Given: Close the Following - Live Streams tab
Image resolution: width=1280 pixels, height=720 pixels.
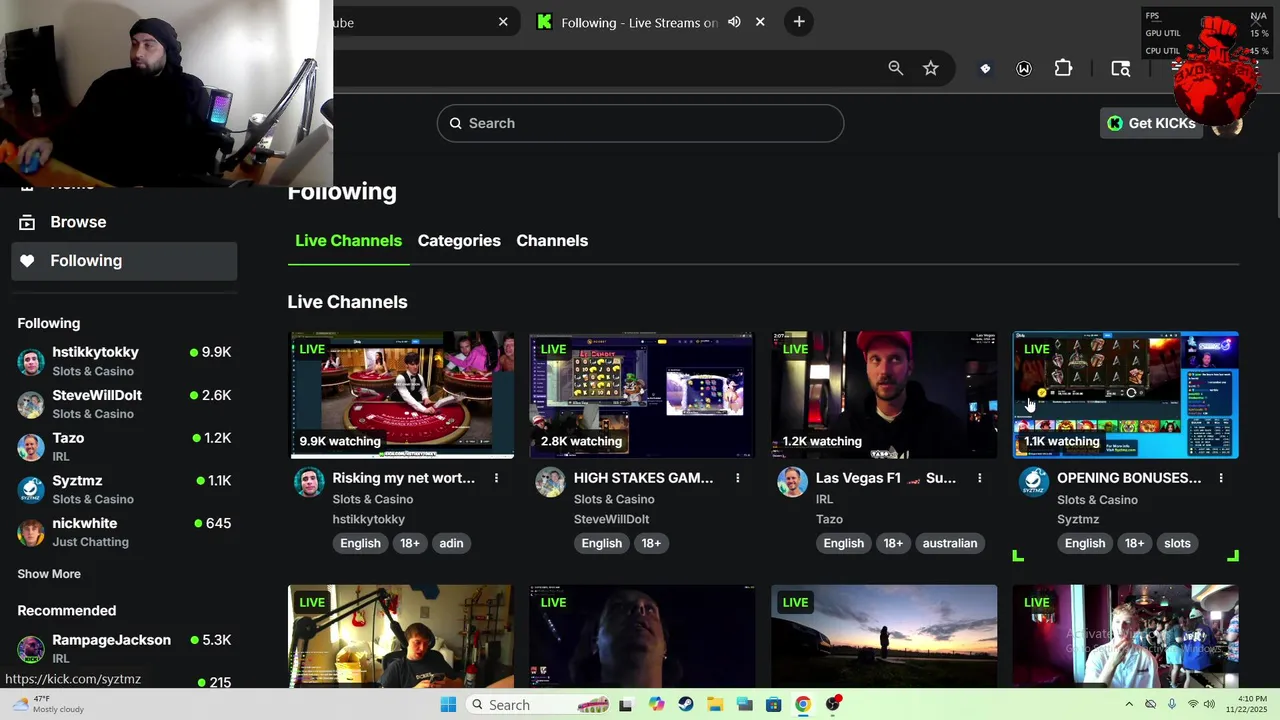Looking at the screenshot, I should tap(760, 22).
